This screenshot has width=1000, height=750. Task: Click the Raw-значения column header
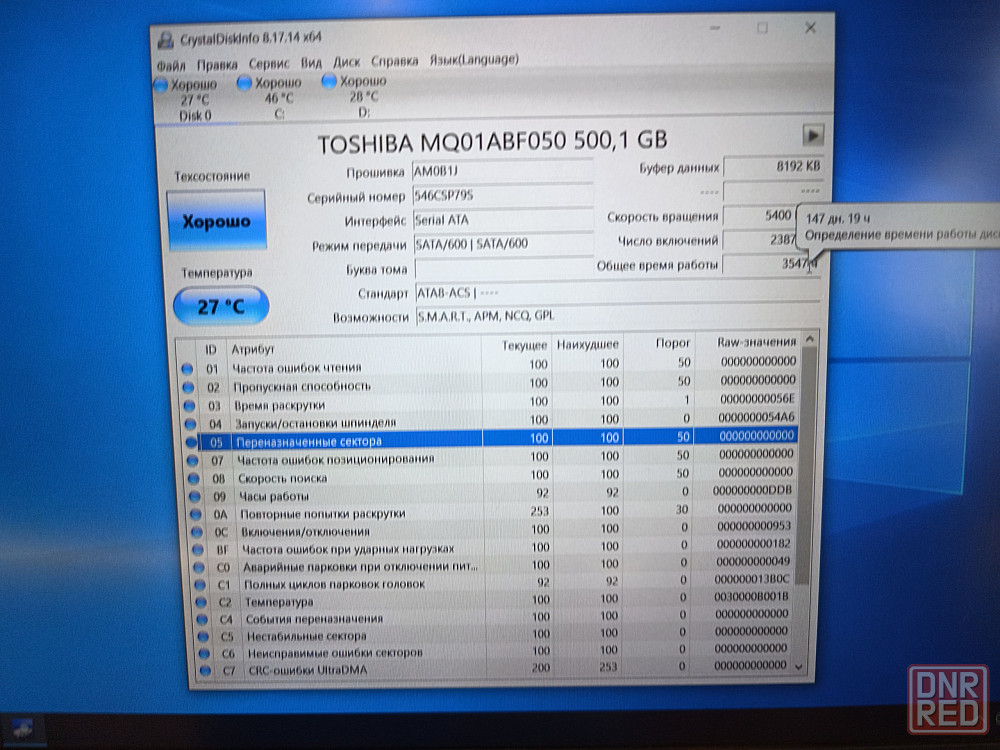coord(756,342)
